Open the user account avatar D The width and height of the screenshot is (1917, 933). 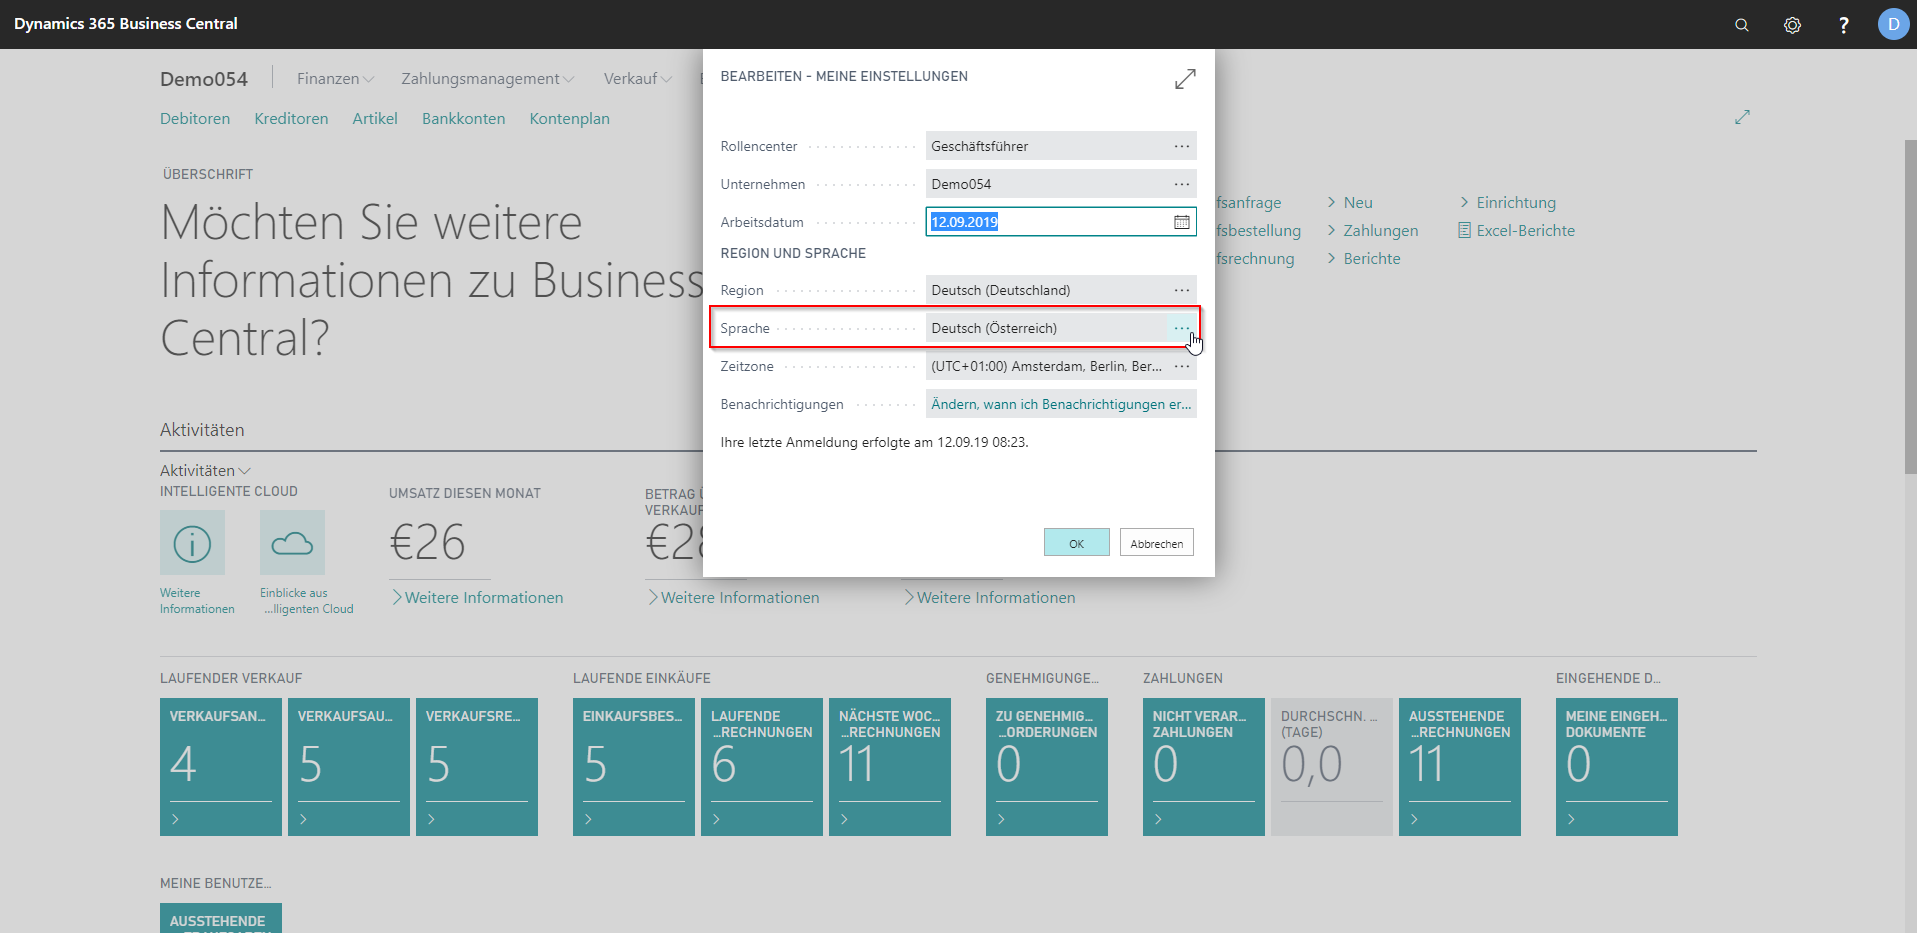[x=1893, y=24]
